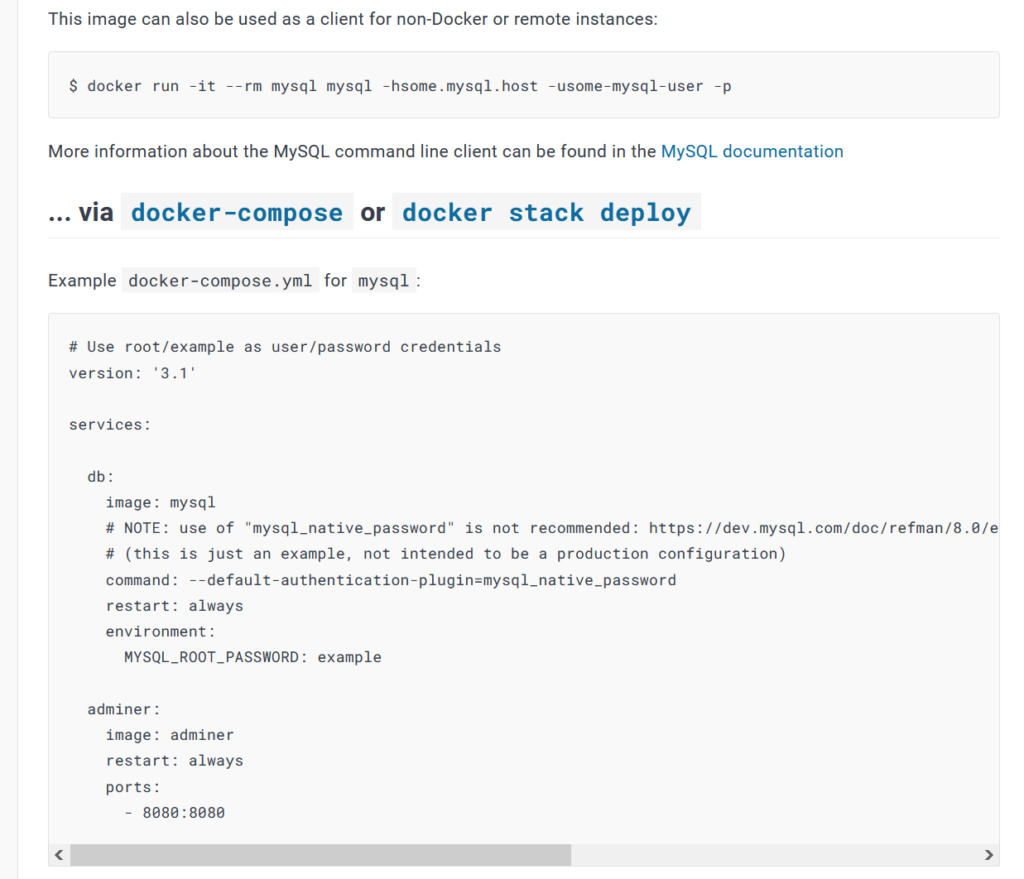This screenshot has height=879, width=1024.
Task: Click the comment 'this is just an example'
Action: coord(446,554)
